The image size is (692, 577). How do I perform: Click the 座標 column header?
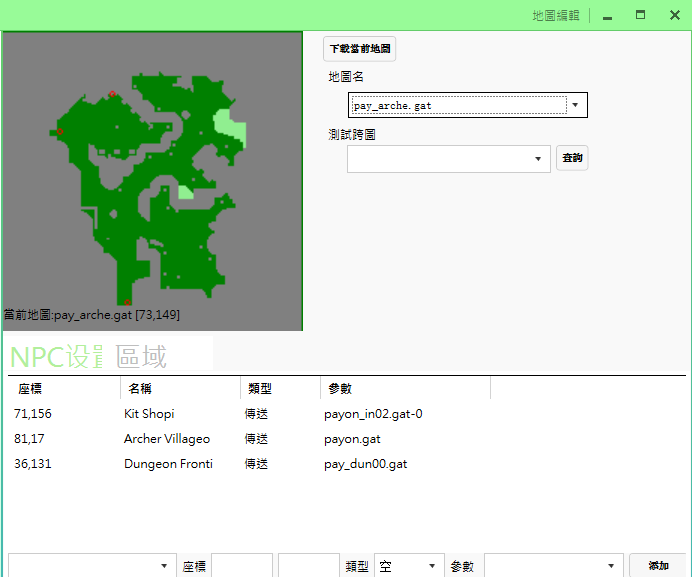[30, 388]
